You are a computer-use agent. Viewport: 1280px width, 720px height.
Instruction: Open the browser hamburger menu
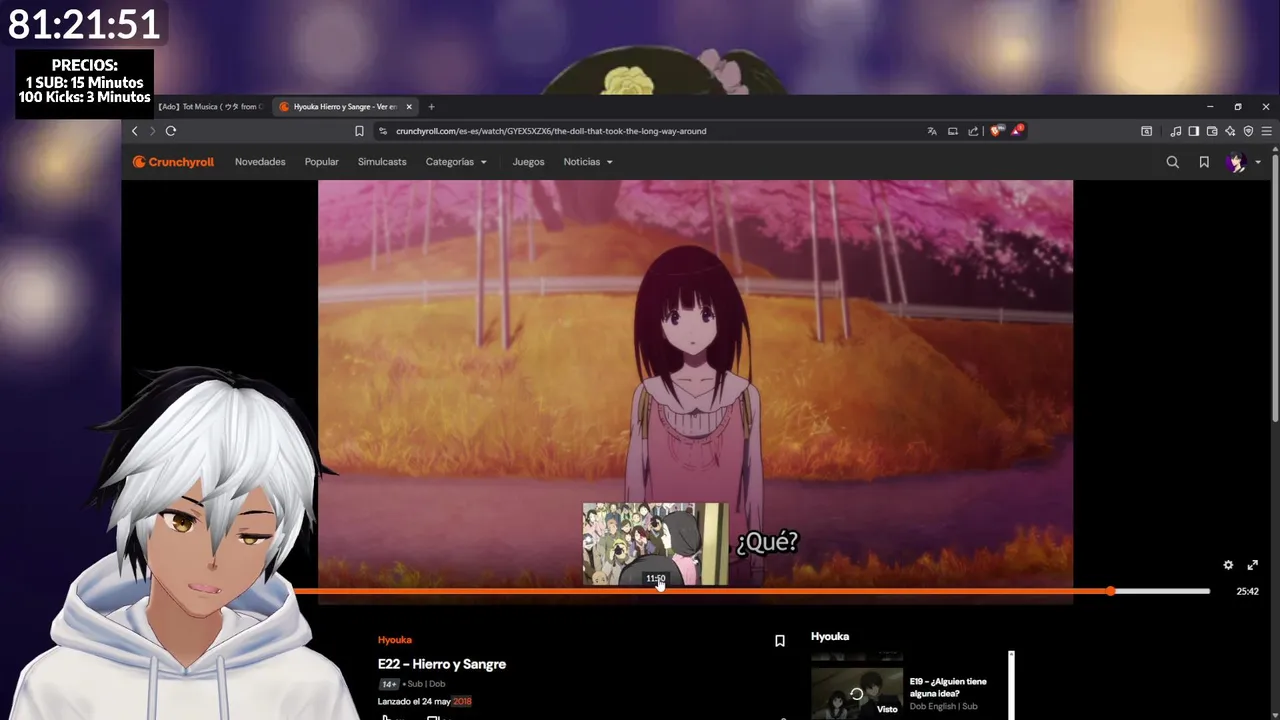click(x=1266, y=131)
